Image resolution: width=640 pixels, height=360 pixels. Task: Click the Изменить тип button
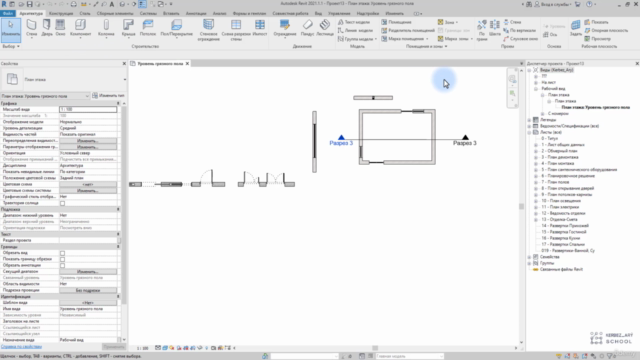click(x=108, y=96)
